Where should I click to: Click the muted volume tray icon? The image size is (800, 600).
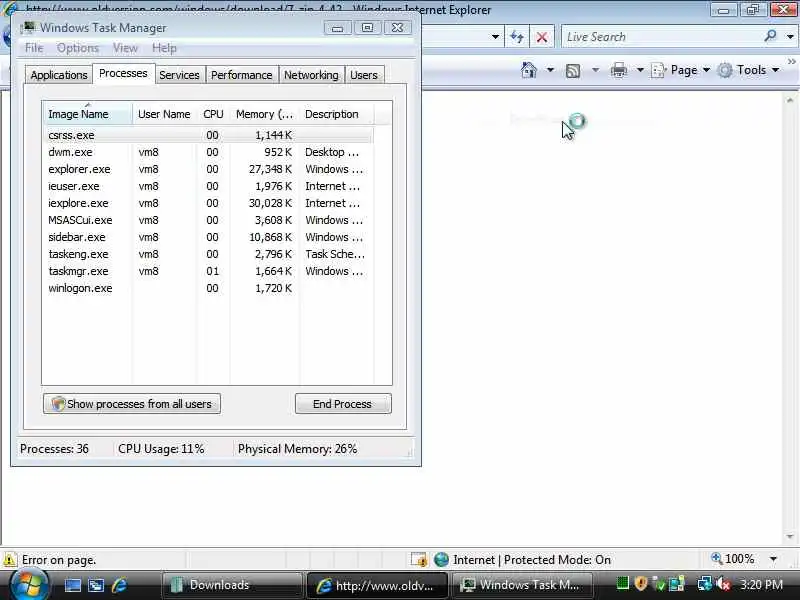pos(722,584)
